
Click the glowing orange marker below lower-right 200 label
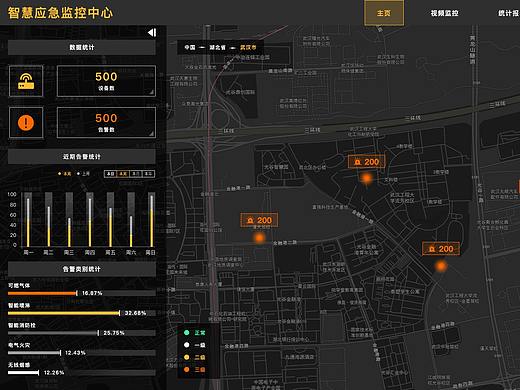[441, 266]
